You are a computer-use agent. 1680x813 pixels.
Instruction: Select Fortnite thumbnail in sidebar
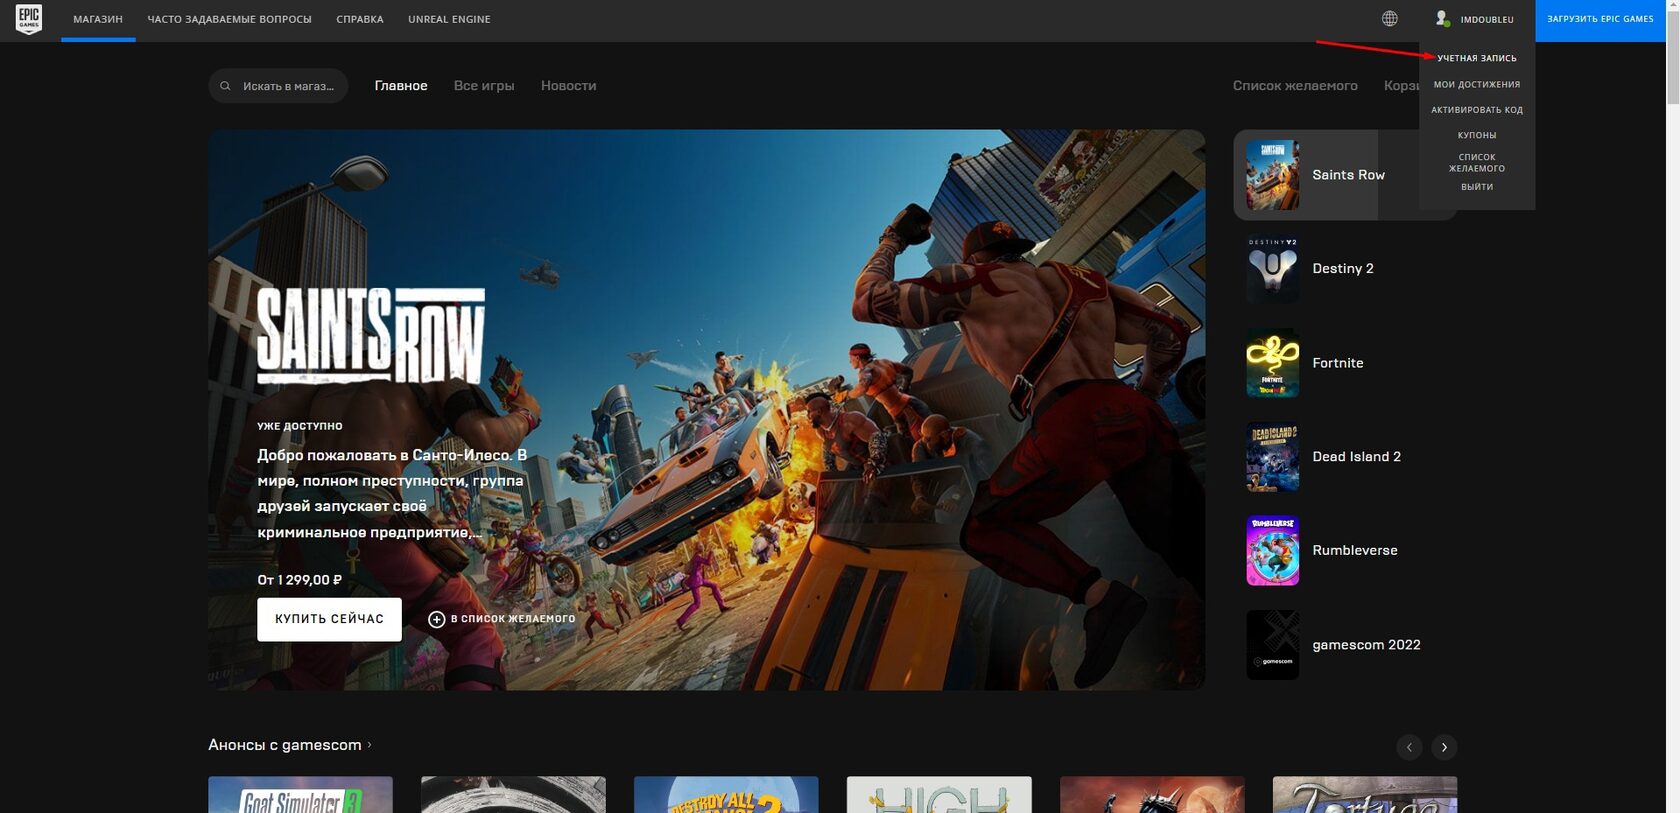pyautogui.click(x=1272, y=363)
